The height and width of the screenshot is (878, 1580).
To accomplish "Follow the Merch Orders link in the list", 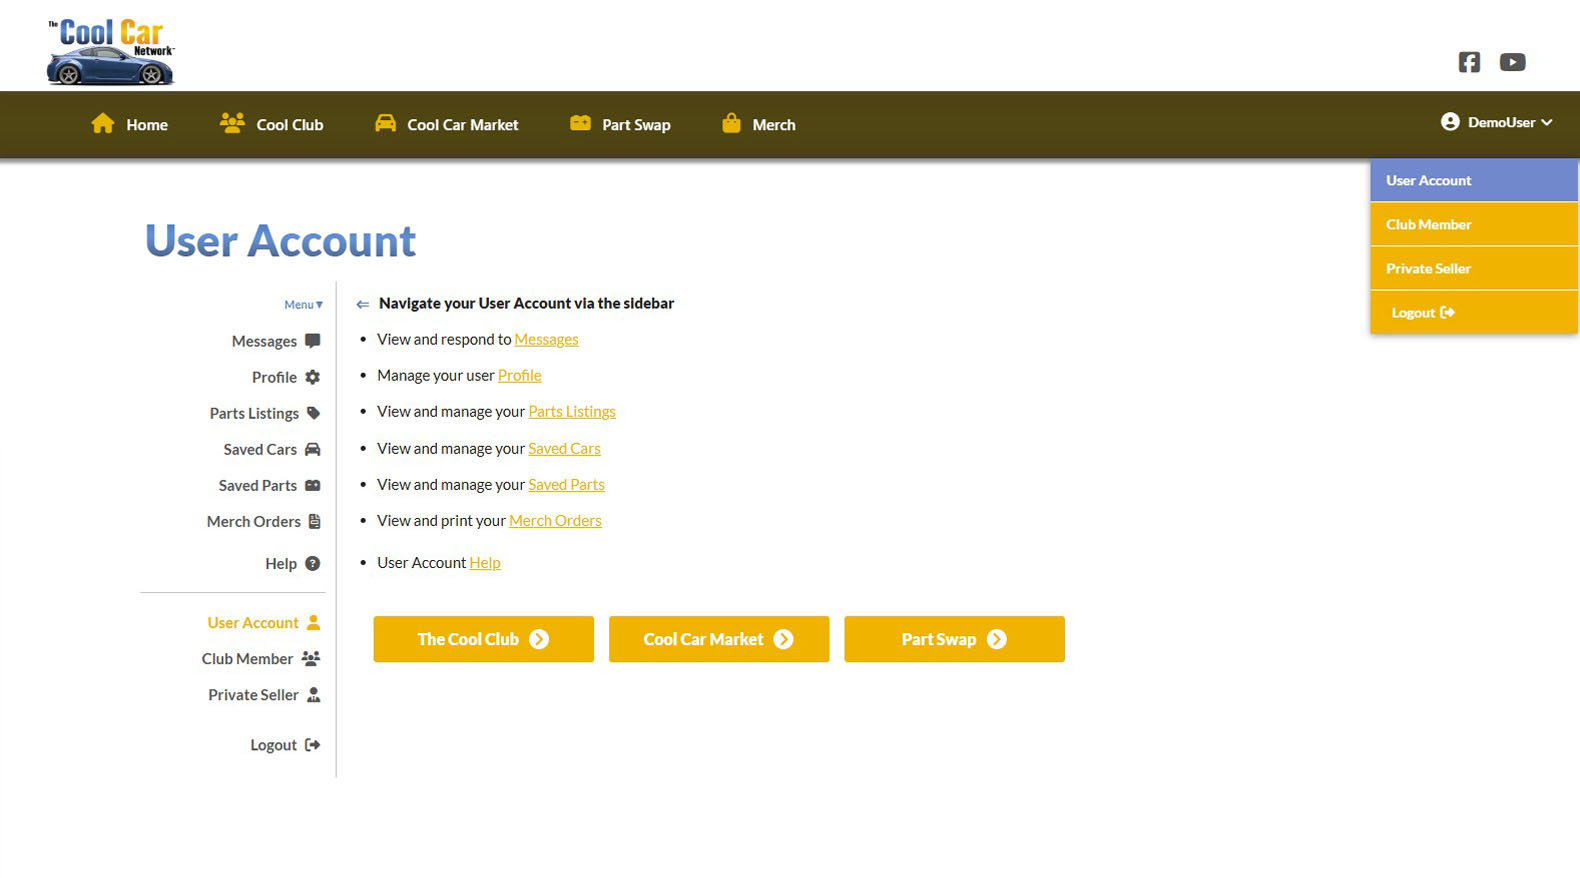I will pyautogui.click(x=555, y=520).
